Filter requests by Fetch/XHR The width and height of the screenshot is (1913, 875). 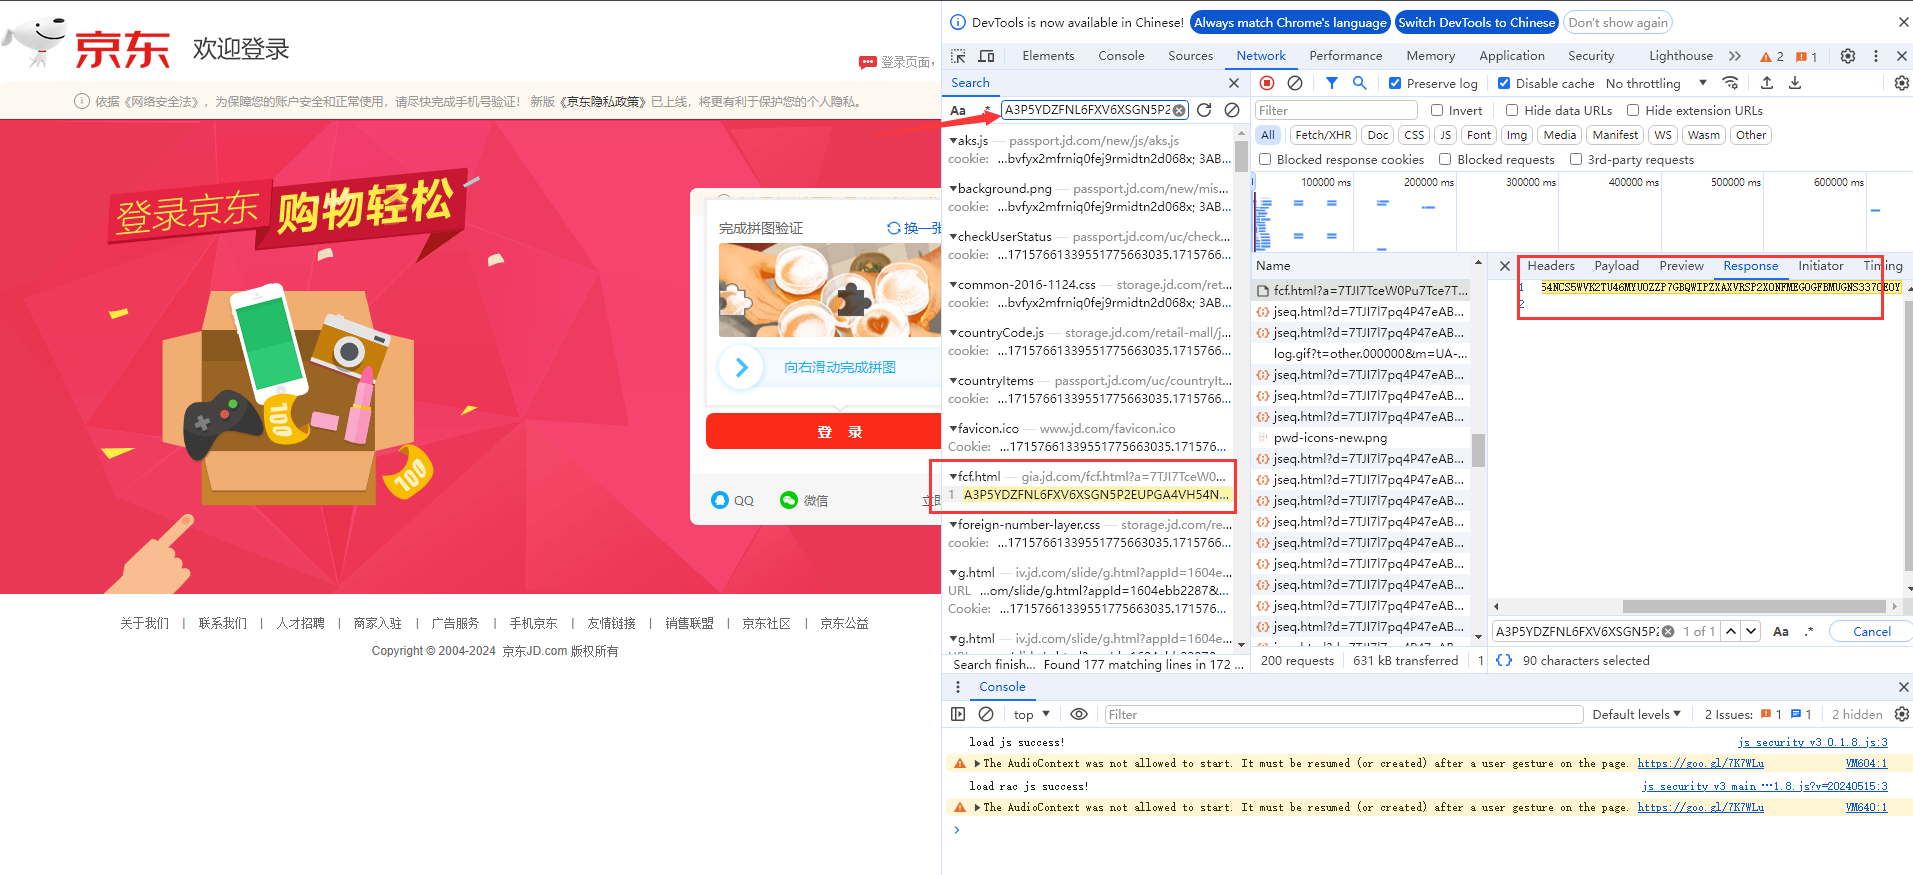tap(1322, 135)
